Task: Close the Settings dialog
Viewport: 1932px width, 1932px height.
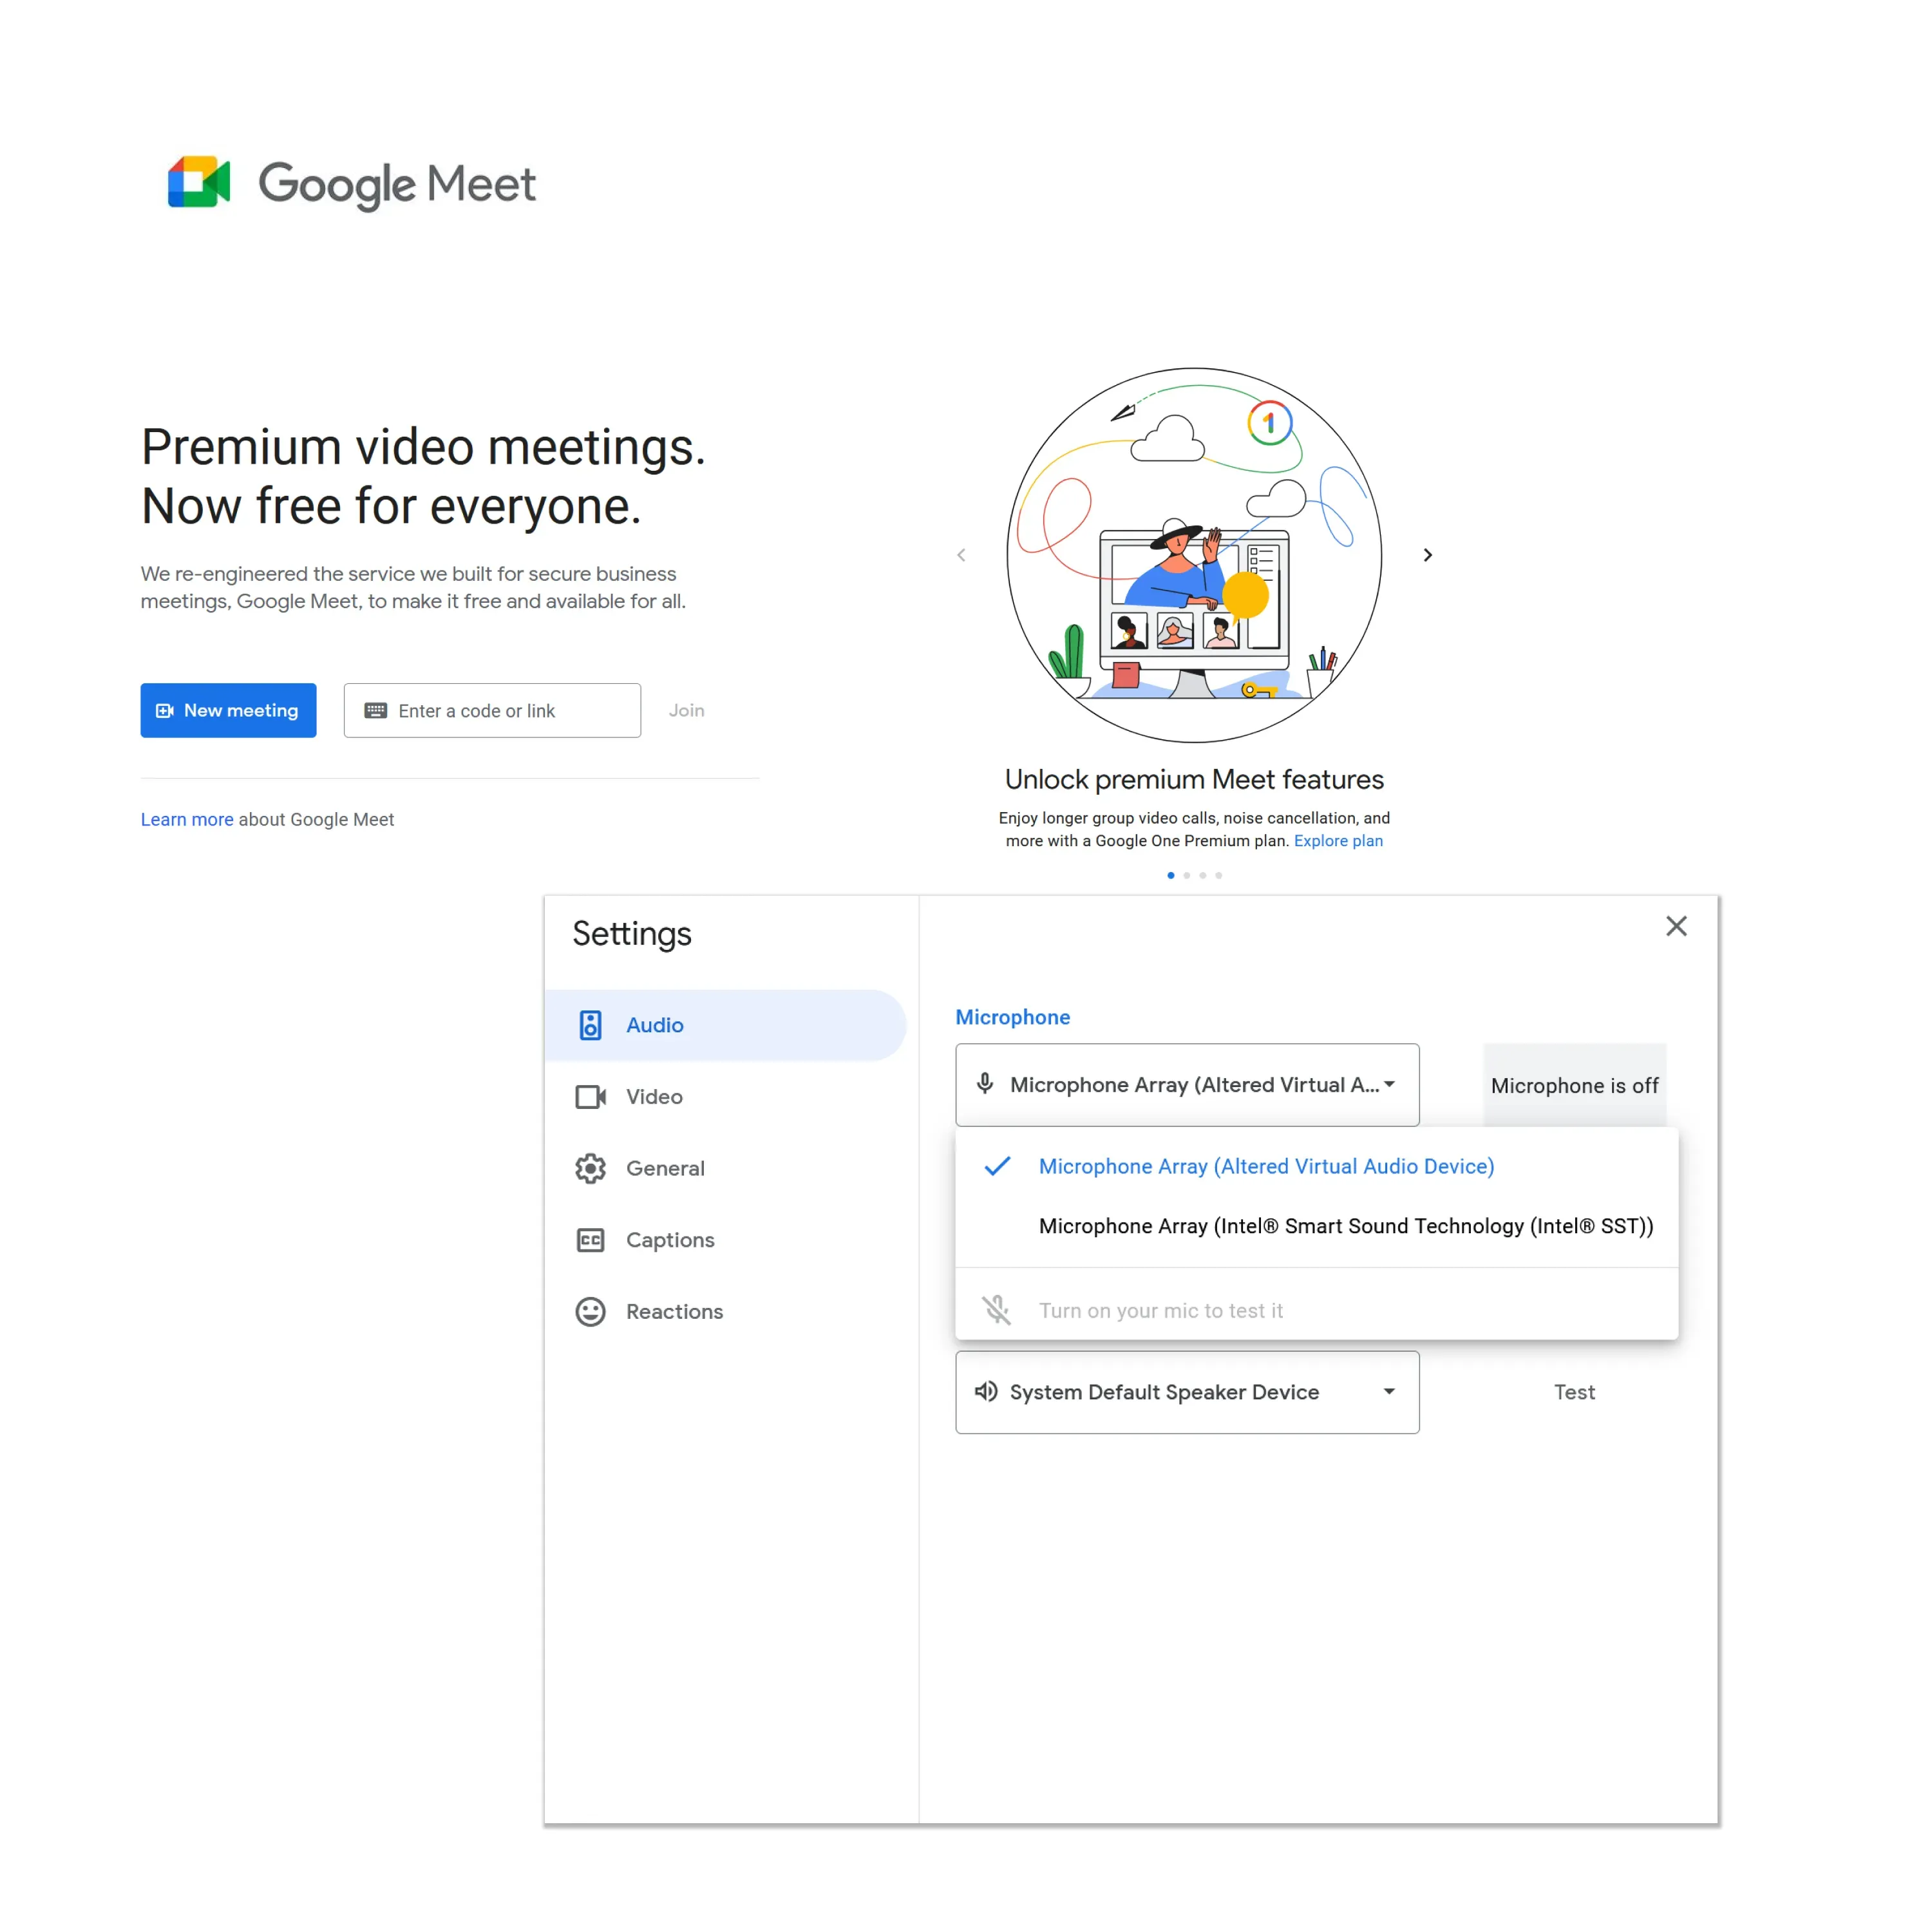Action: click(1676, 926)
